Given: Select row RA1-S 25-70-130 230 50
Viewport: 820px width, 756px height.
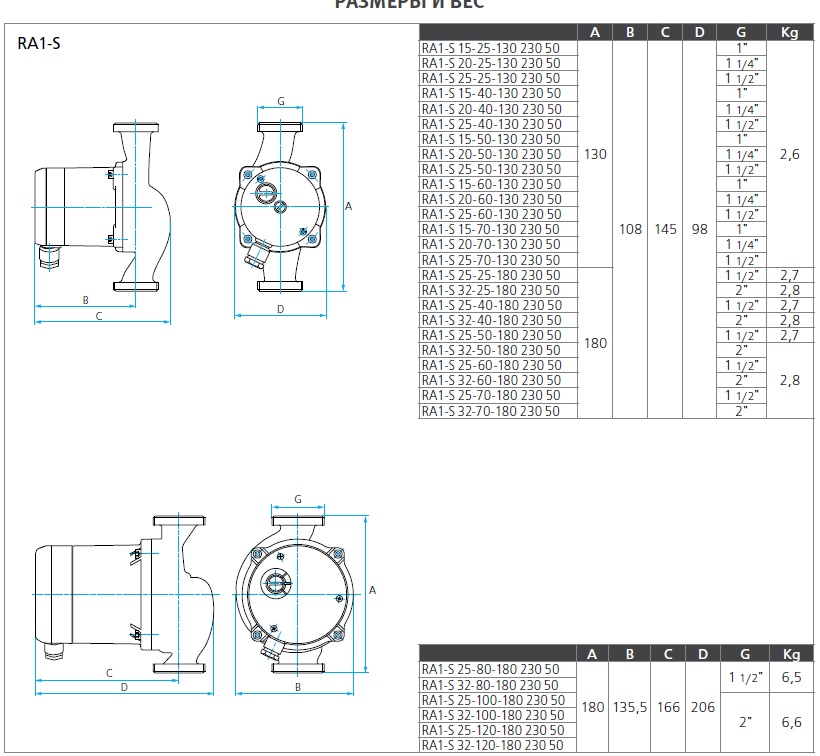Looking at the screenshot, I should tap(498, 260).
